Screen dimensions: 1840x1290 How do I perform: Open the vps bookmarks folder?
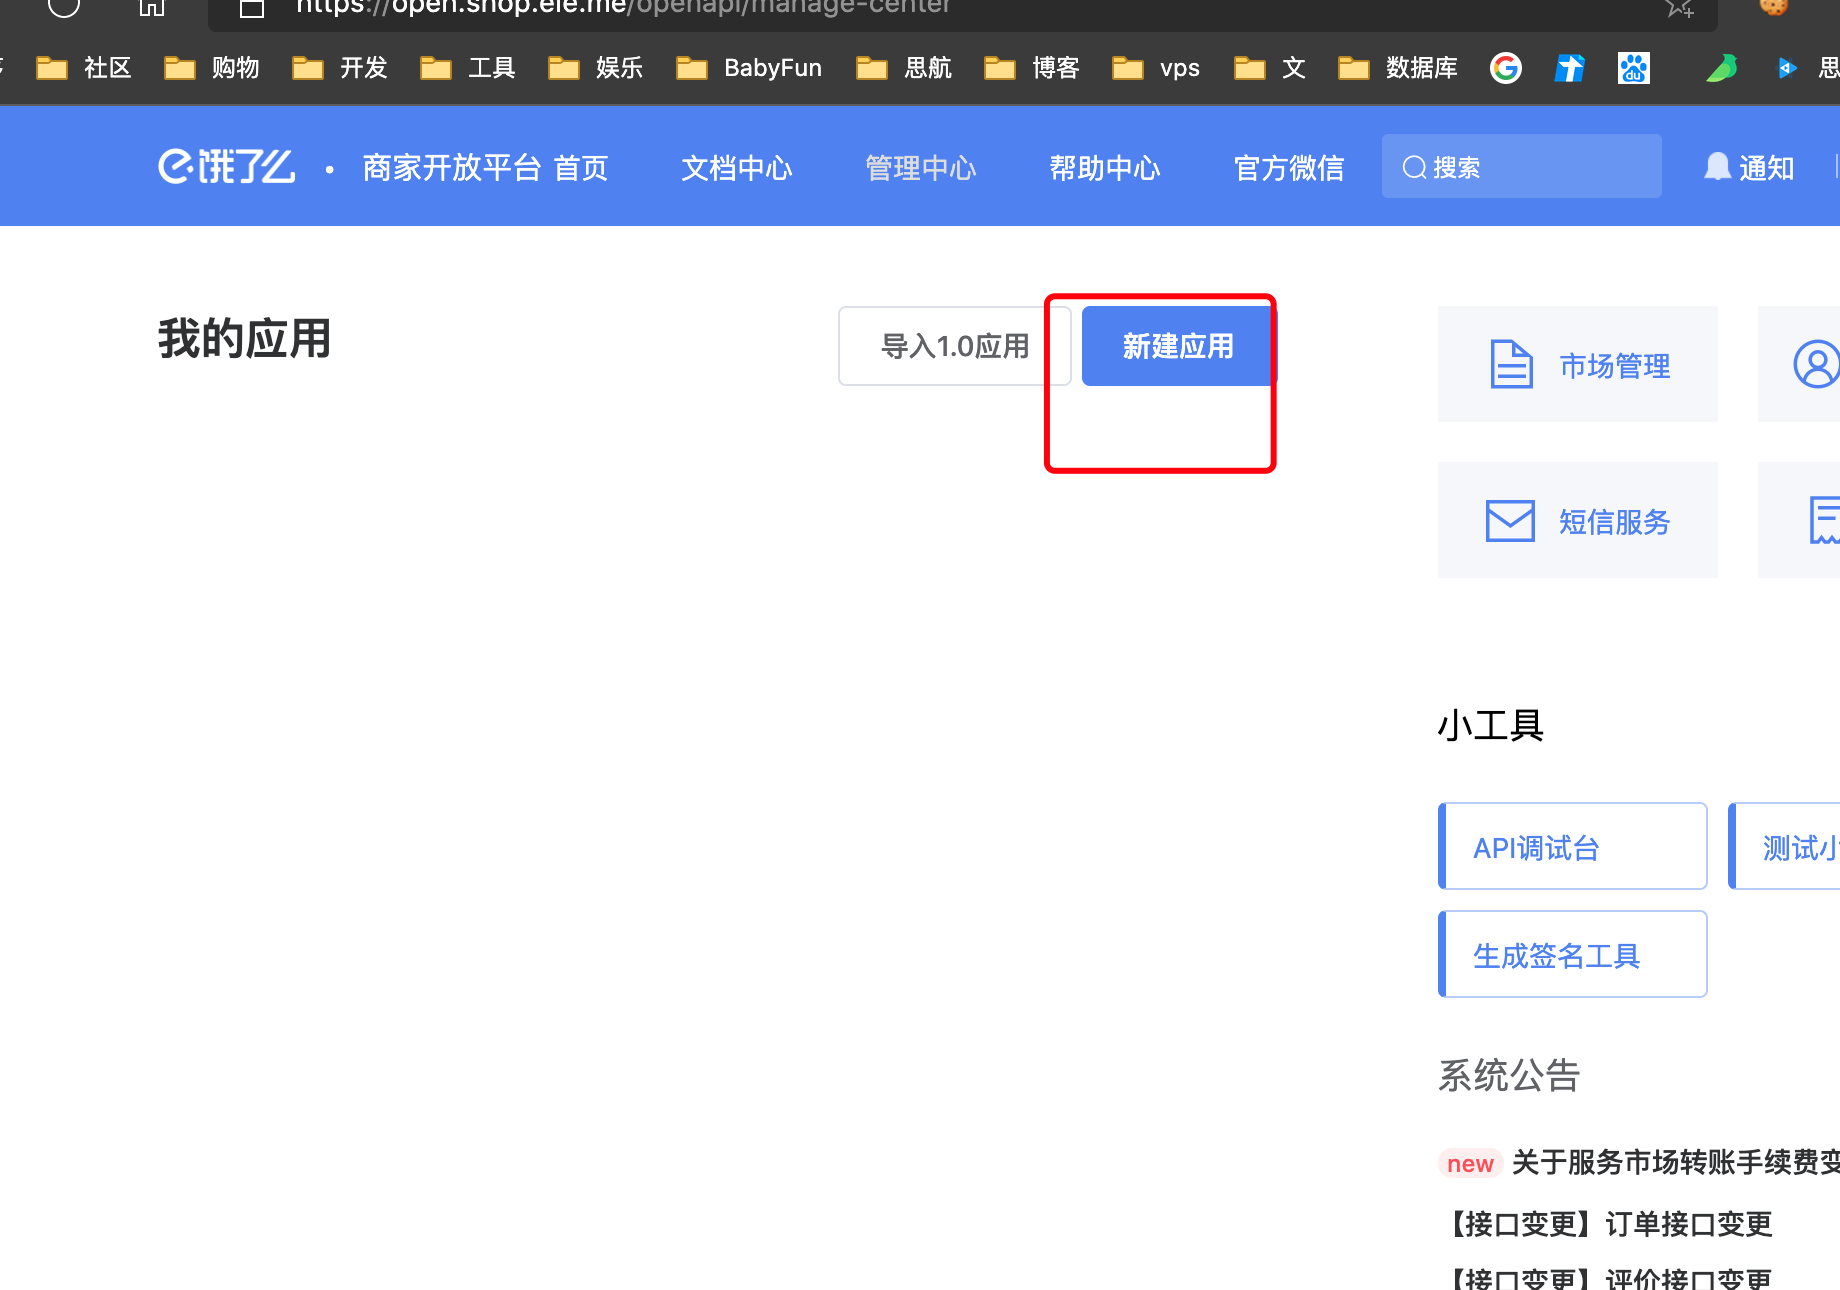pyautogui.click(x=1156, y=68)
